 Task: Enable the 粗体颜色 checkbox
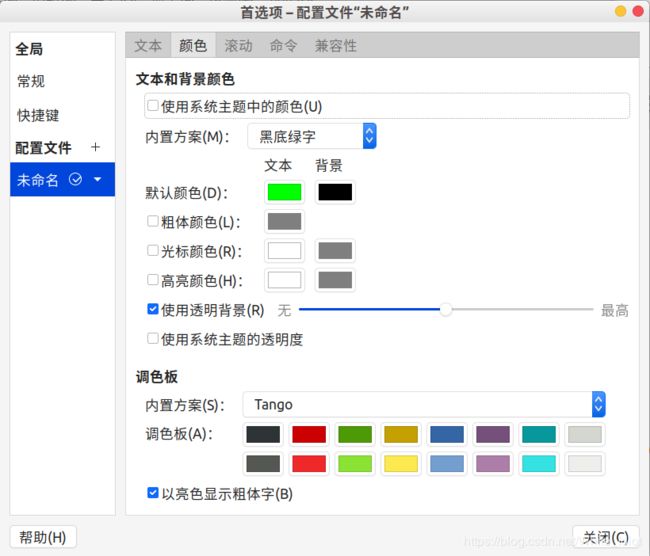[153, 221]
